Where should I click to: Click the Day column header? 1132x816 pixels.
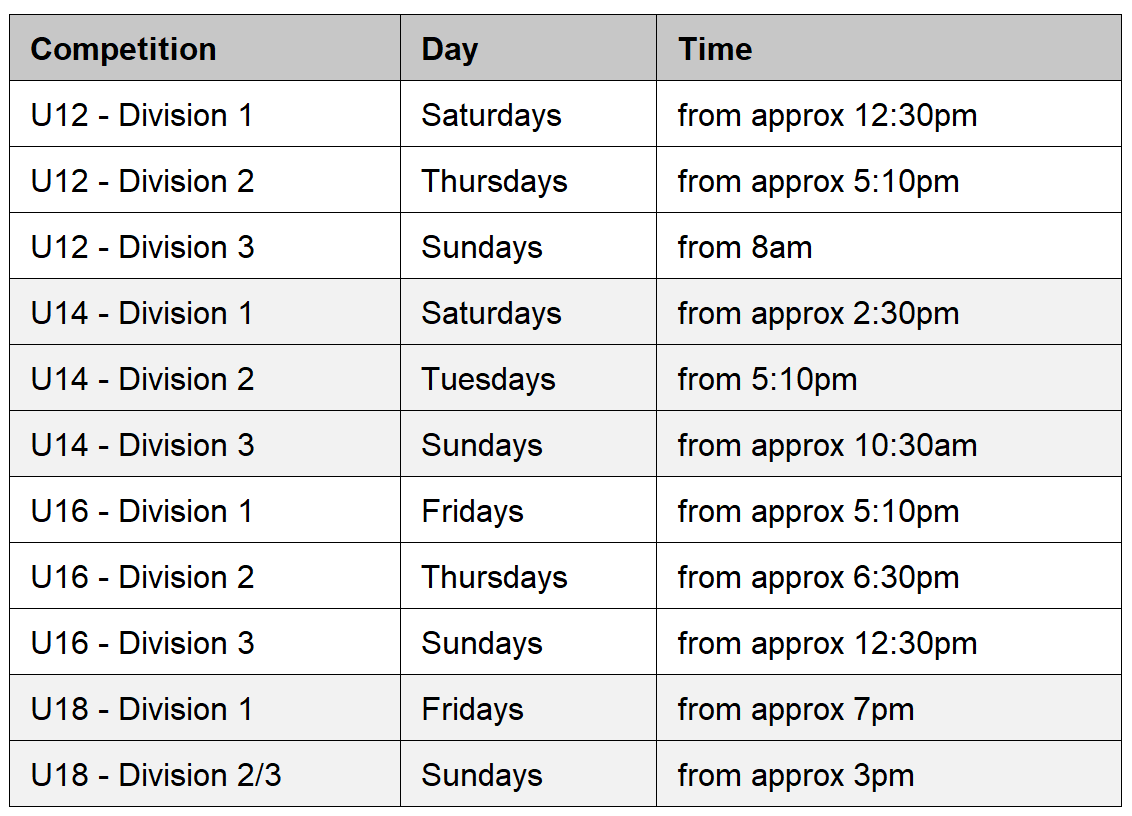528,48
